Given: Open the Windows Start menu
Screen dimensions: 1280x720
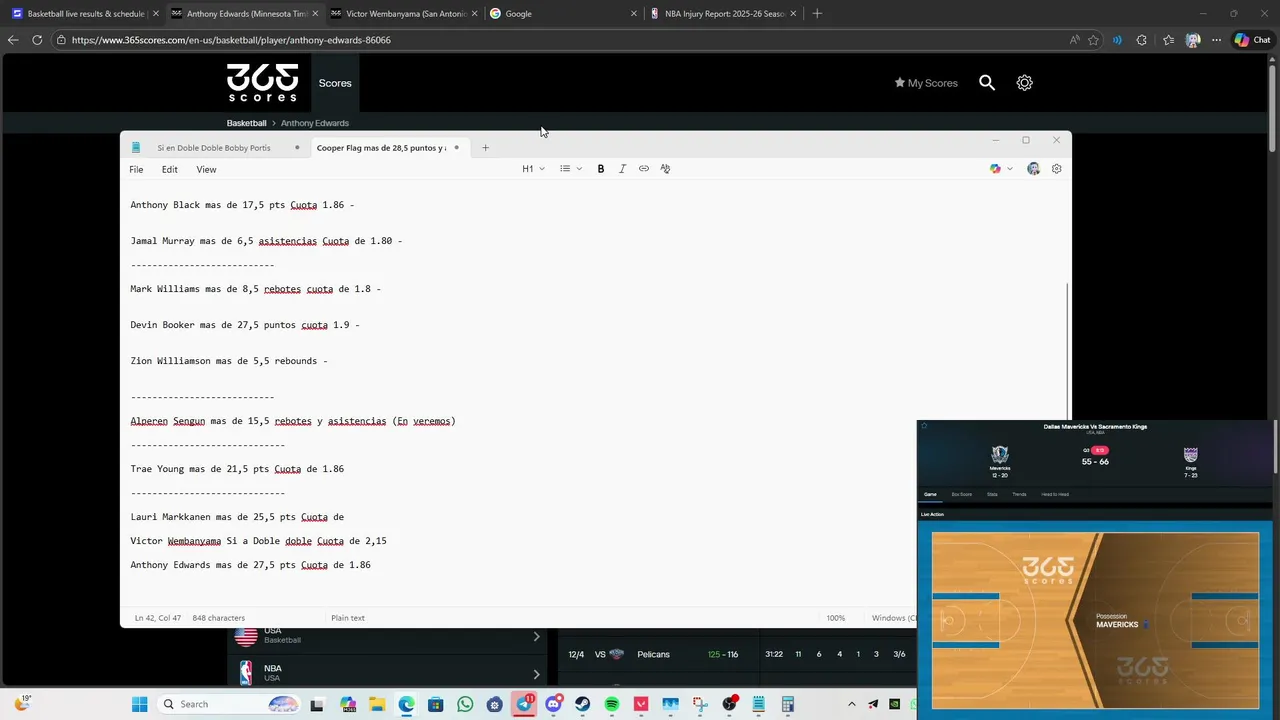Looking at the screenshot, I should coord(139,704).
